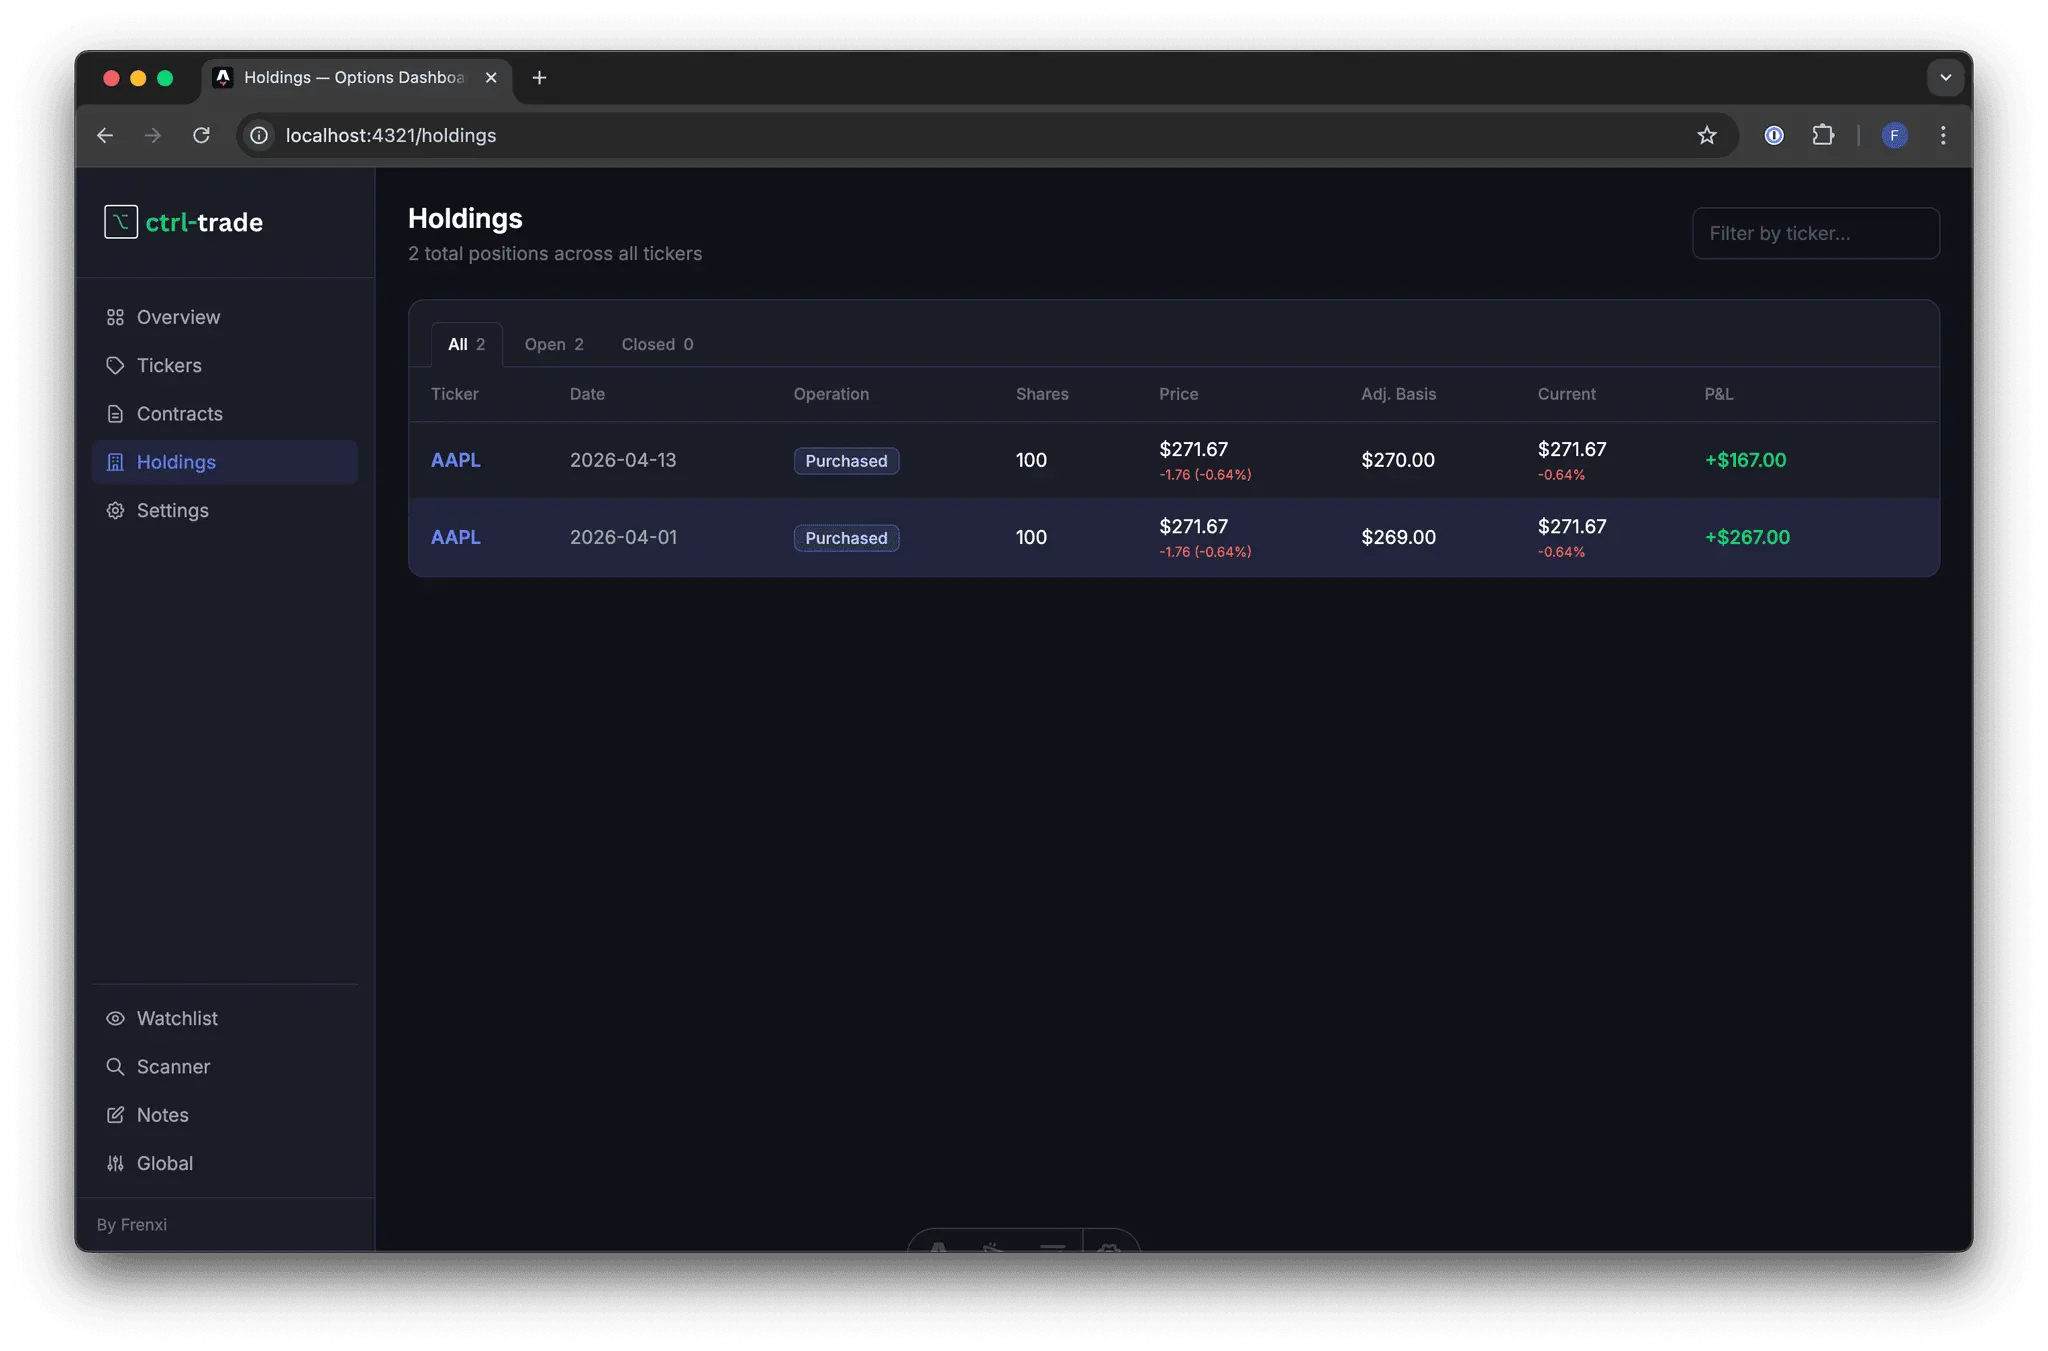Open Settings from the sidebar

(x=224, y=510)
